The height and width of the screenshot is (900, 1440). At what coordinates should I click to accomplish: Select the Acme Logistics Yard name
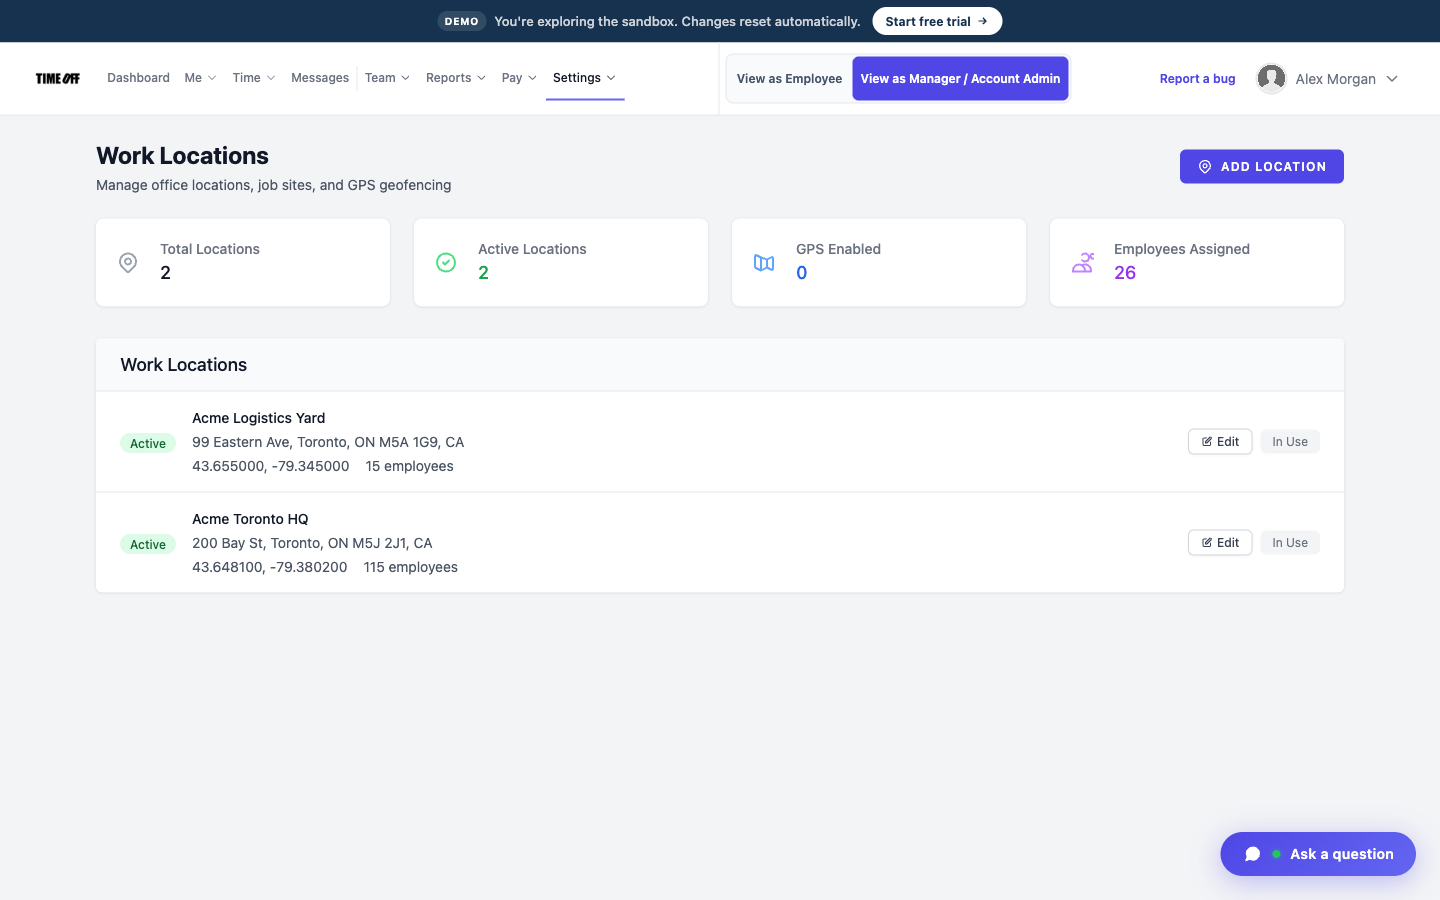click(x=258, y=418)
